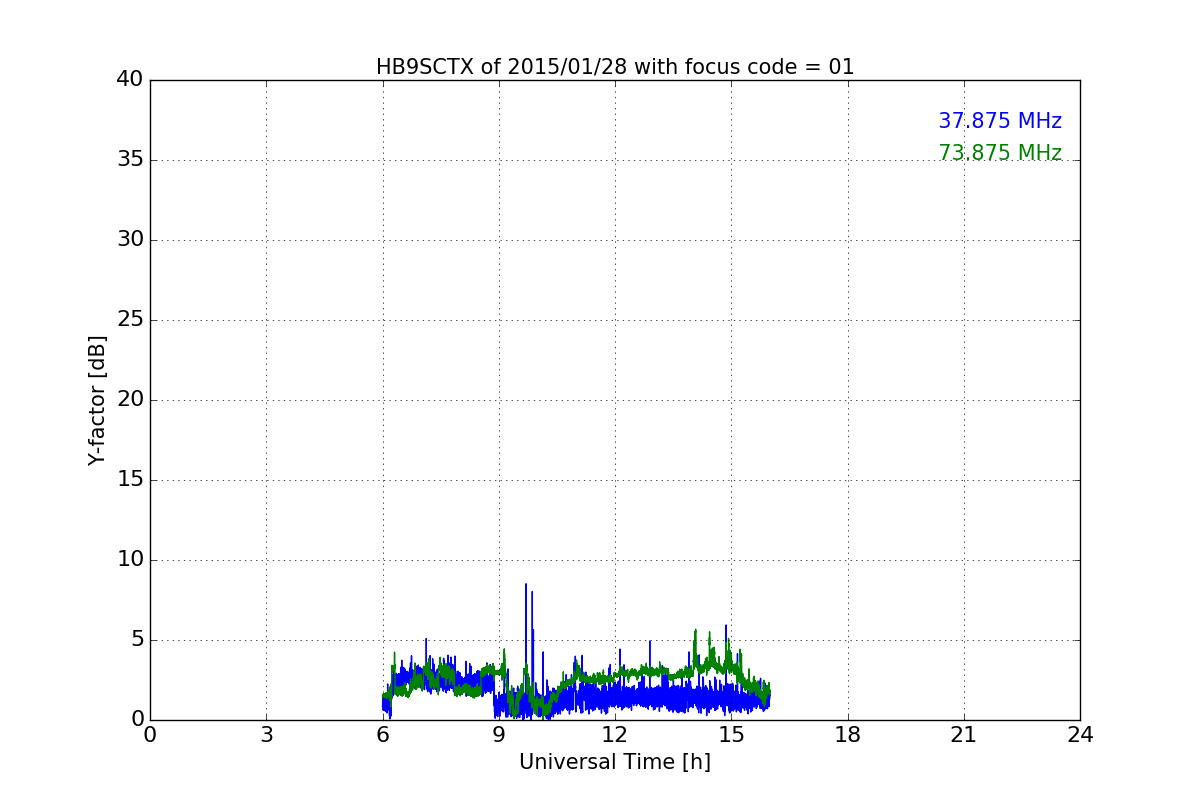
Task: Click x-axis tick label '9'
Action: (499, 735)
